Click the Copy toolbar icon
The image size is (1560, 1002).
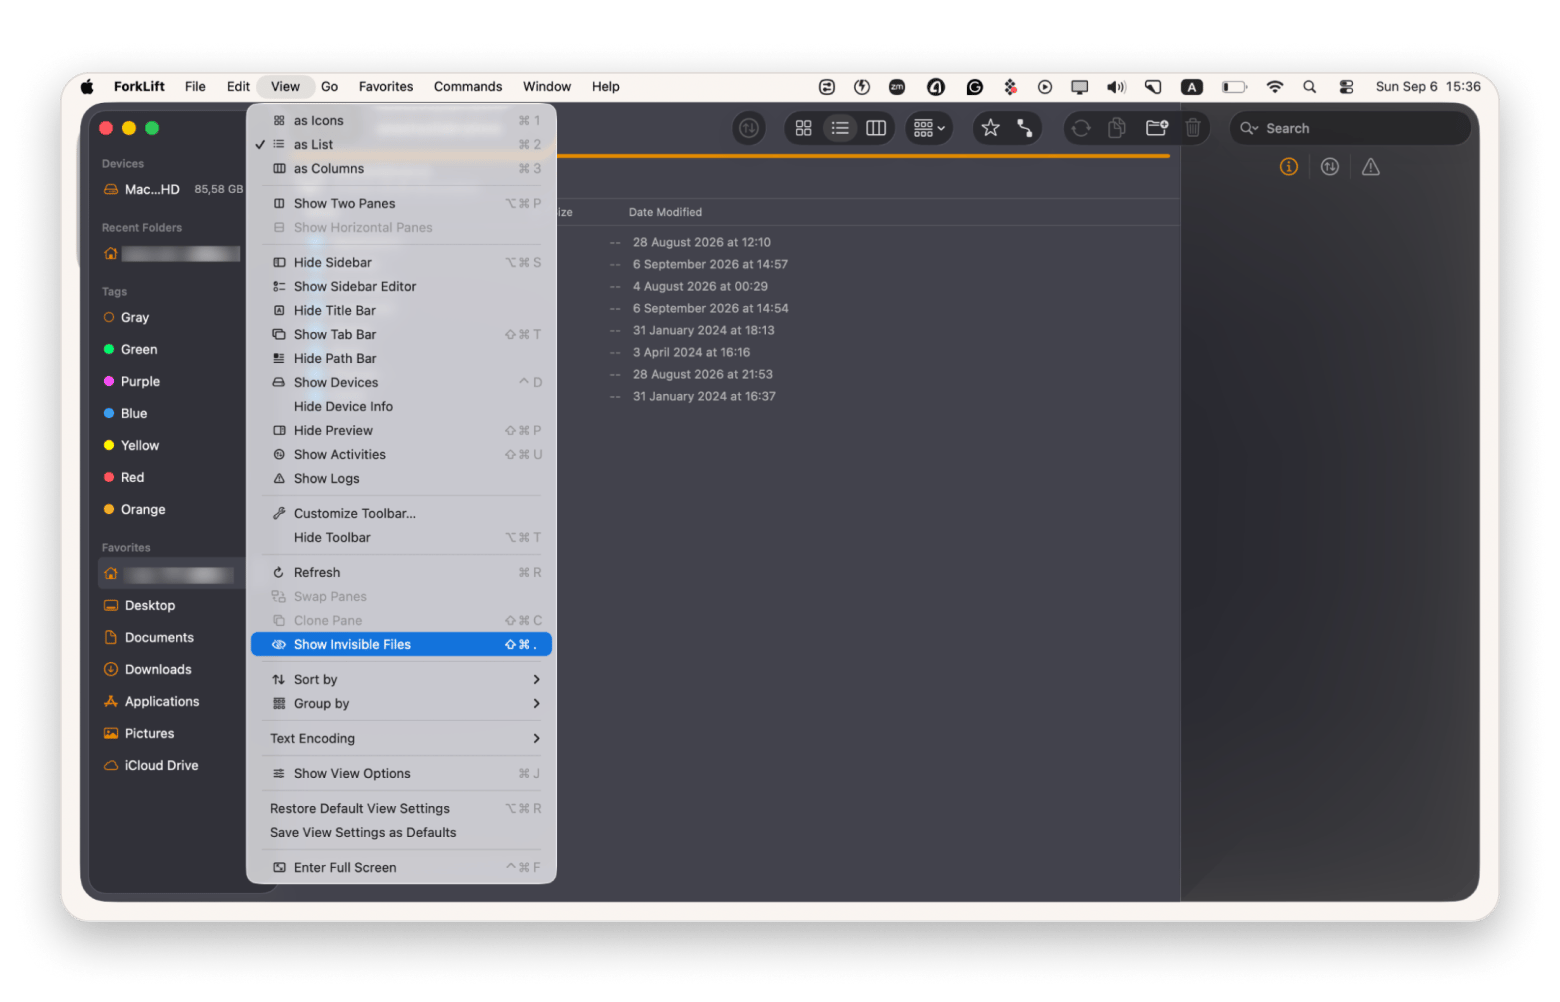1117,128
